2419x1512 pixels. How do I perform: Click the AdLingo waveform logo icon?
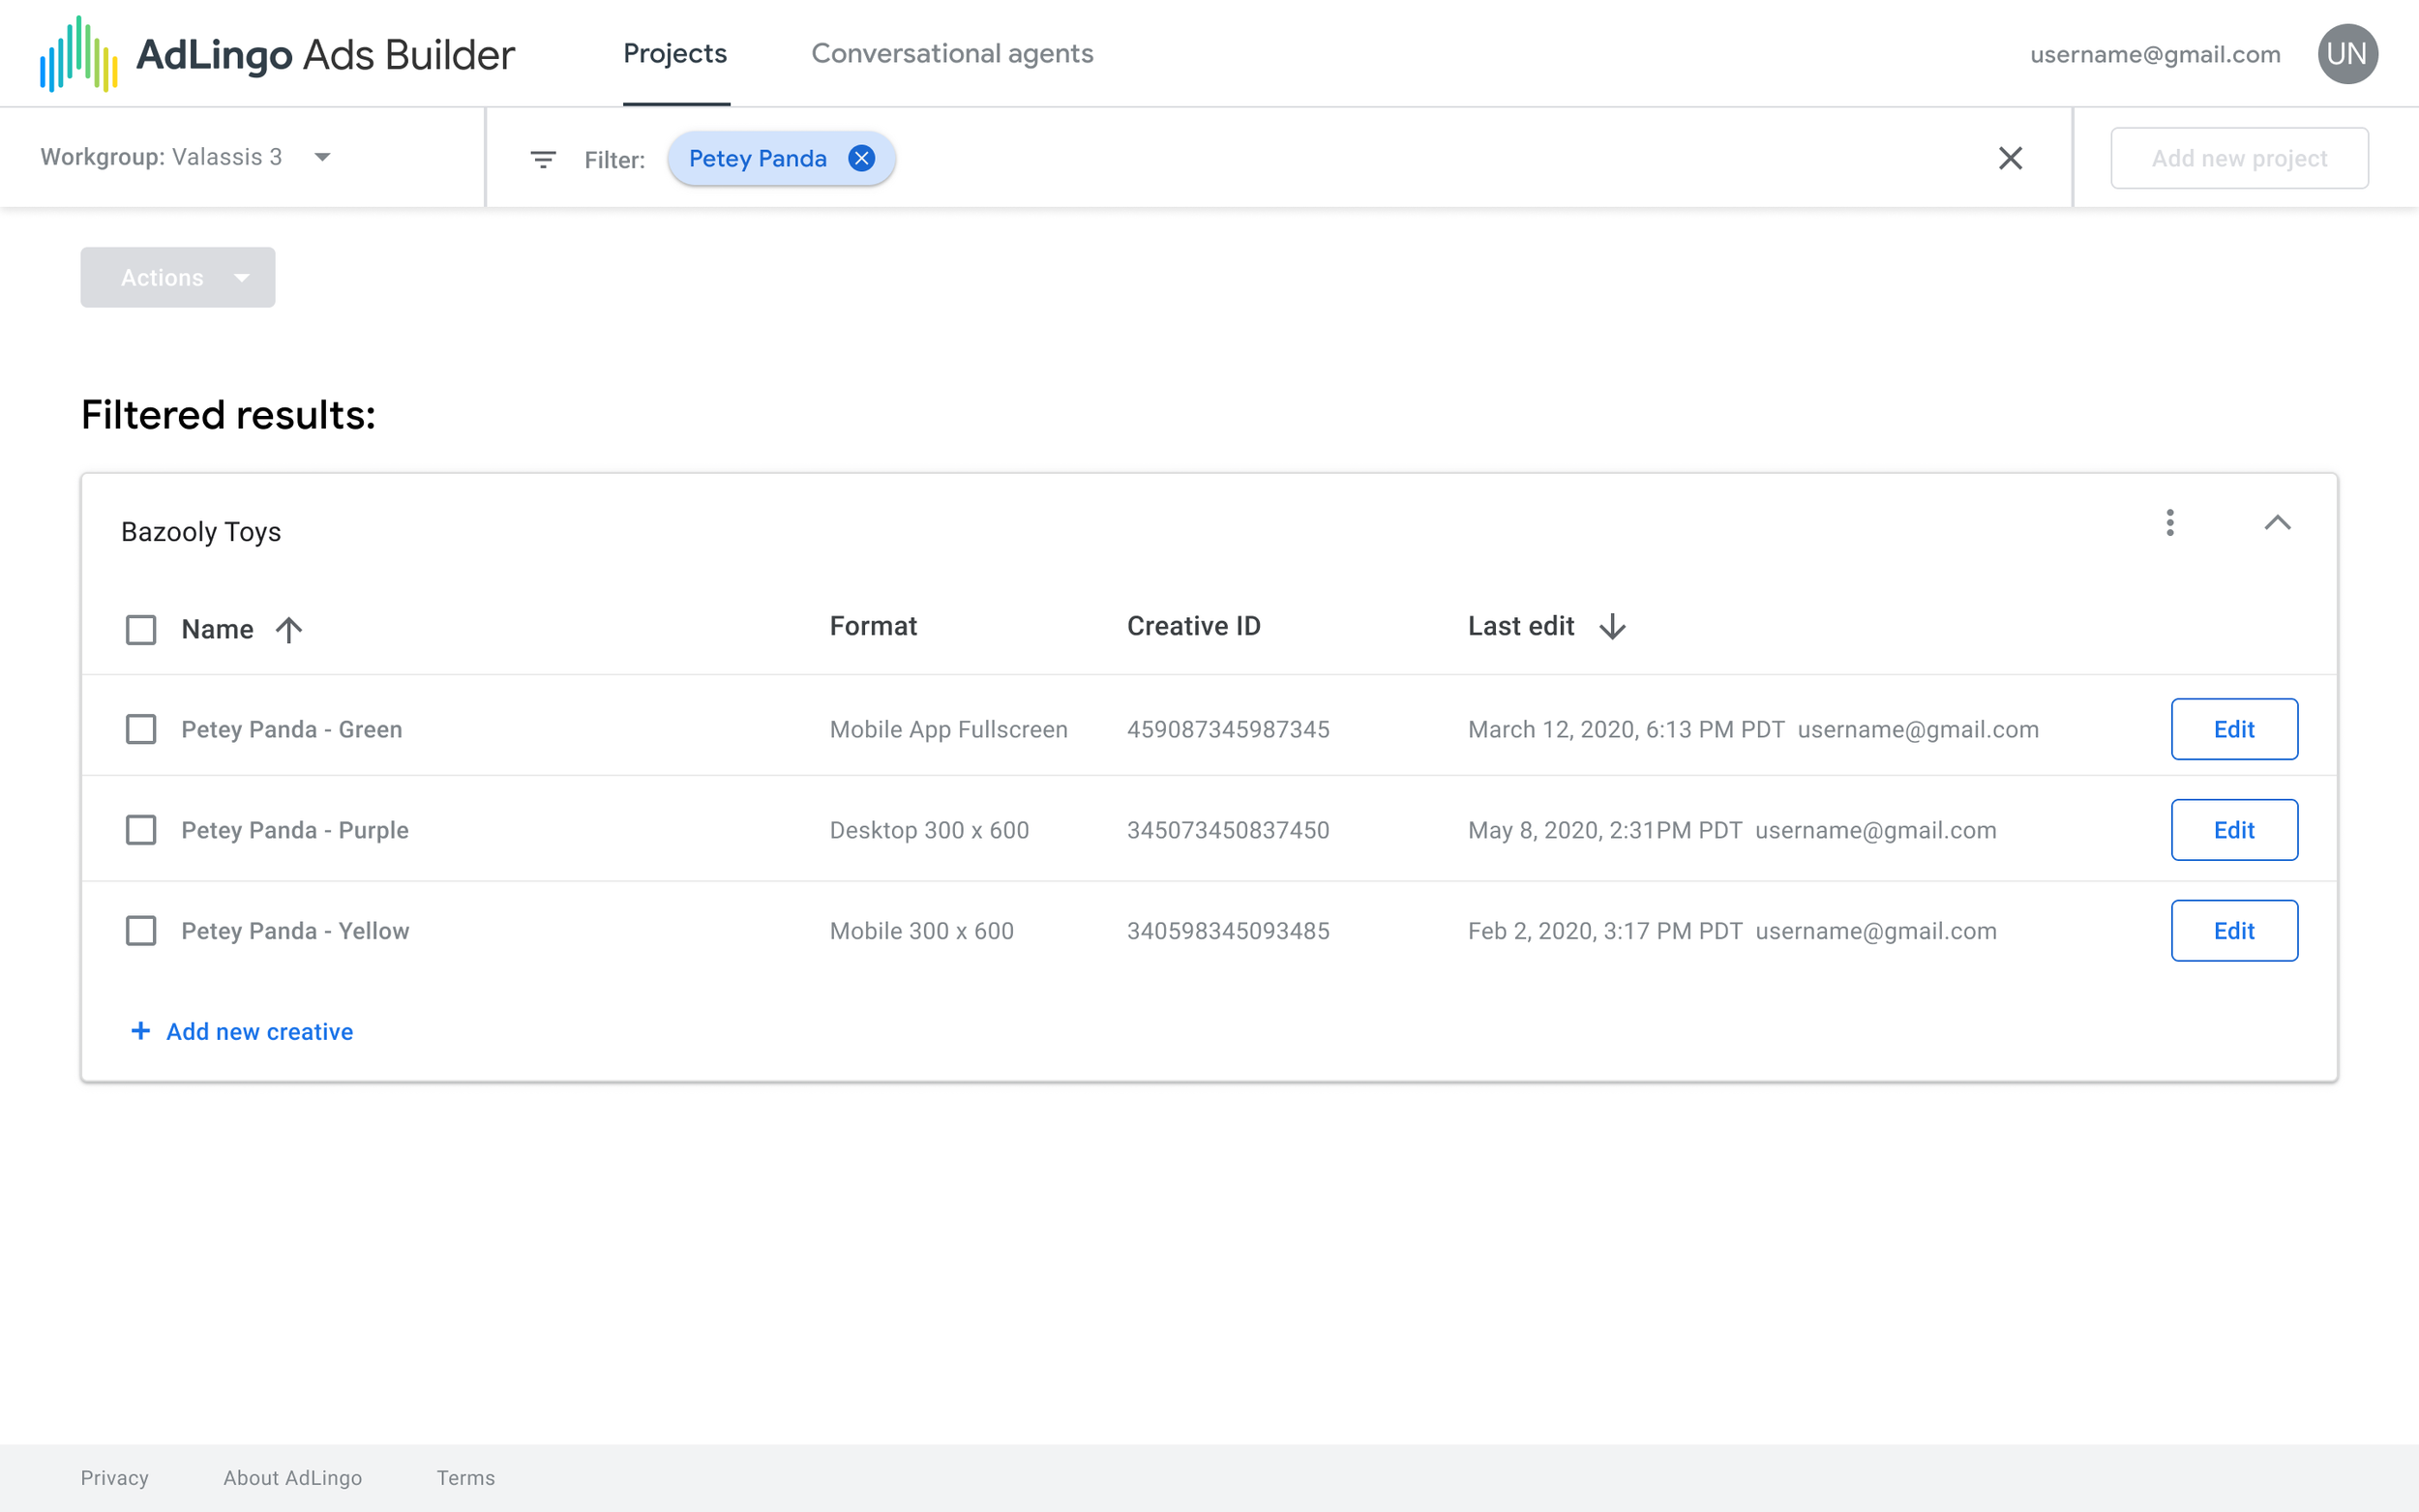click(x=78, y=54)
